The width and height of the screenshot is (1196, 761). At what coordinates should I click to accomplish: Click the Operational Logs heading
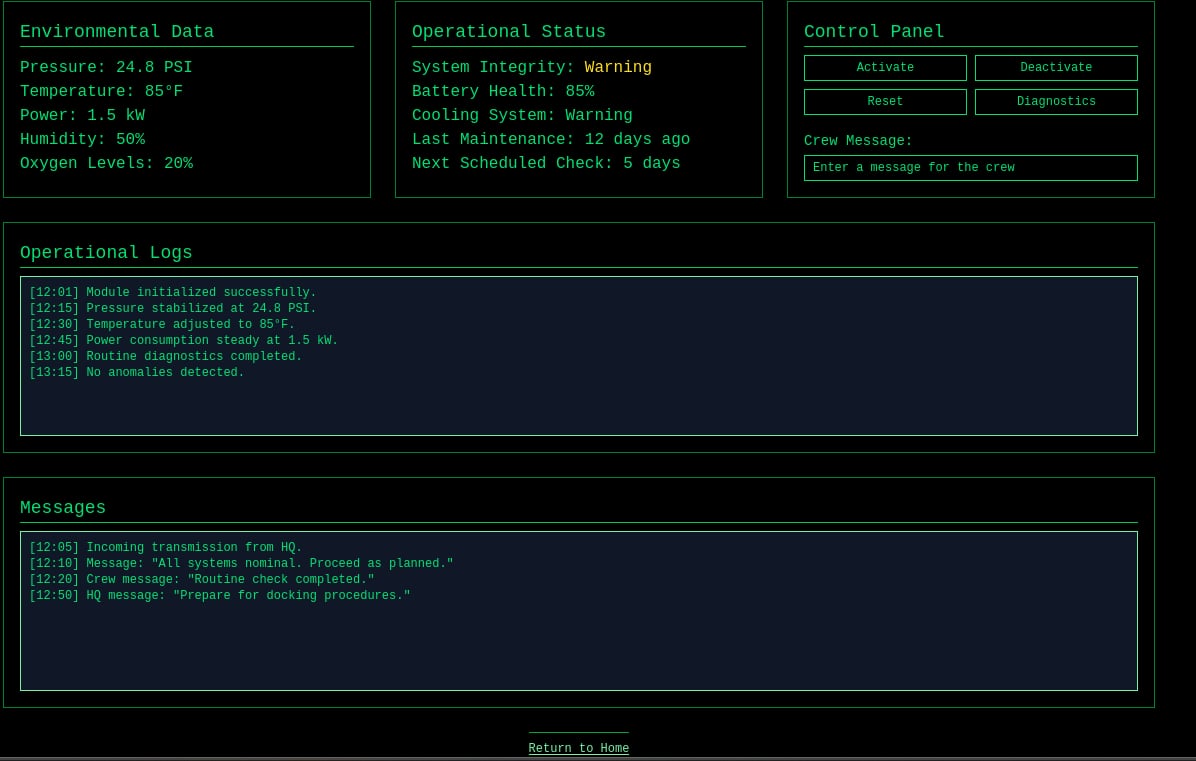[x=106, y=252]
